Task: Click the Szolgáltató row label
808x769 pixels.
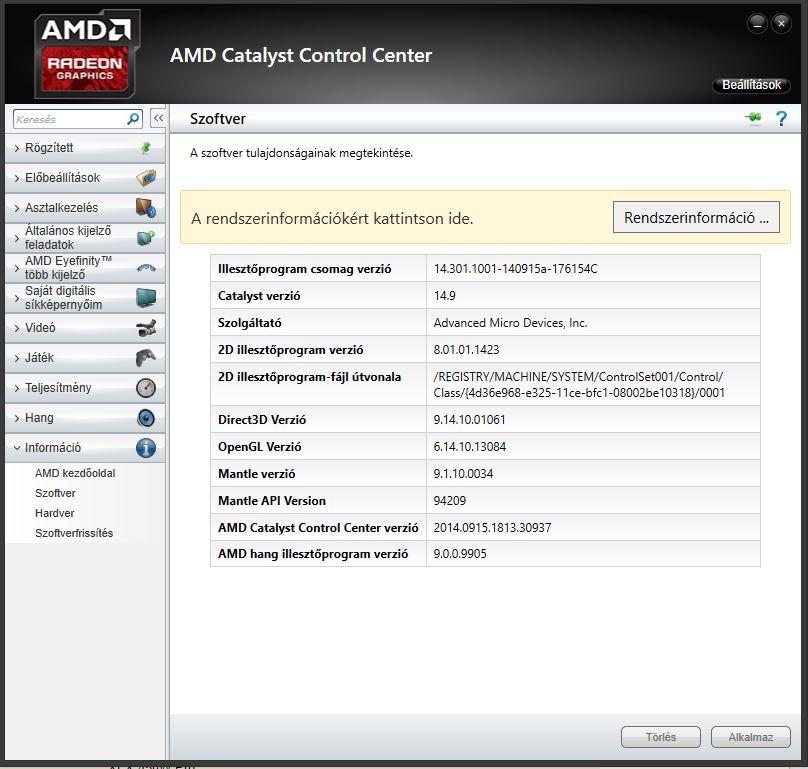Action: (x=249, y=323)
